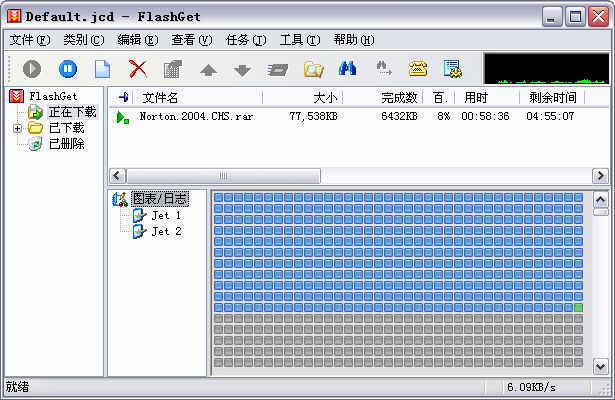Viewport: 615px width, 400px height.
Task: Open the 工具(T) menu
Action: pyautogui.click(x=299, y=40)
